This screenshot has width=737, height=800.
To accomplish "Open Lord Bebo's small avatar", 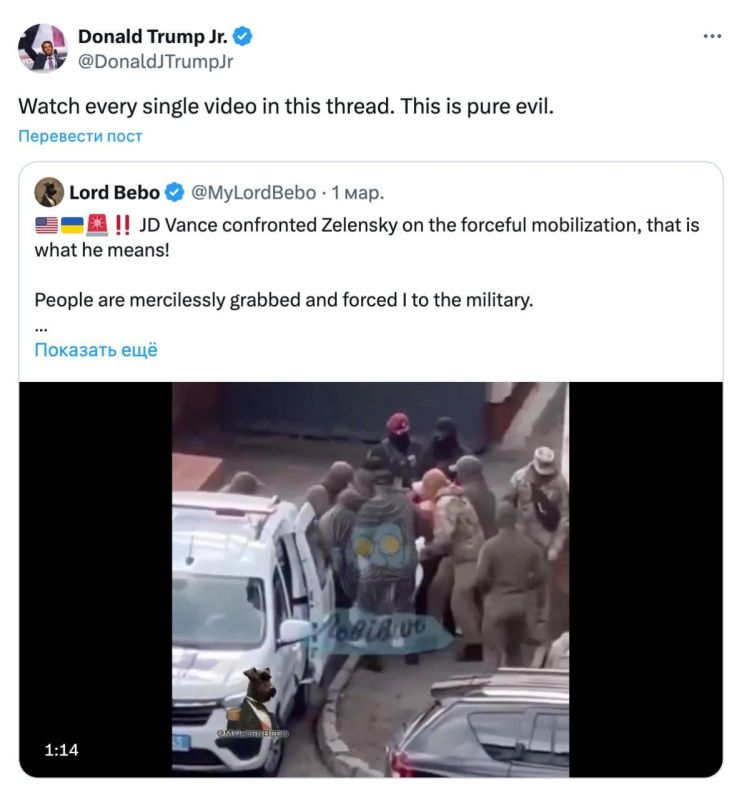I will point(49,192).
